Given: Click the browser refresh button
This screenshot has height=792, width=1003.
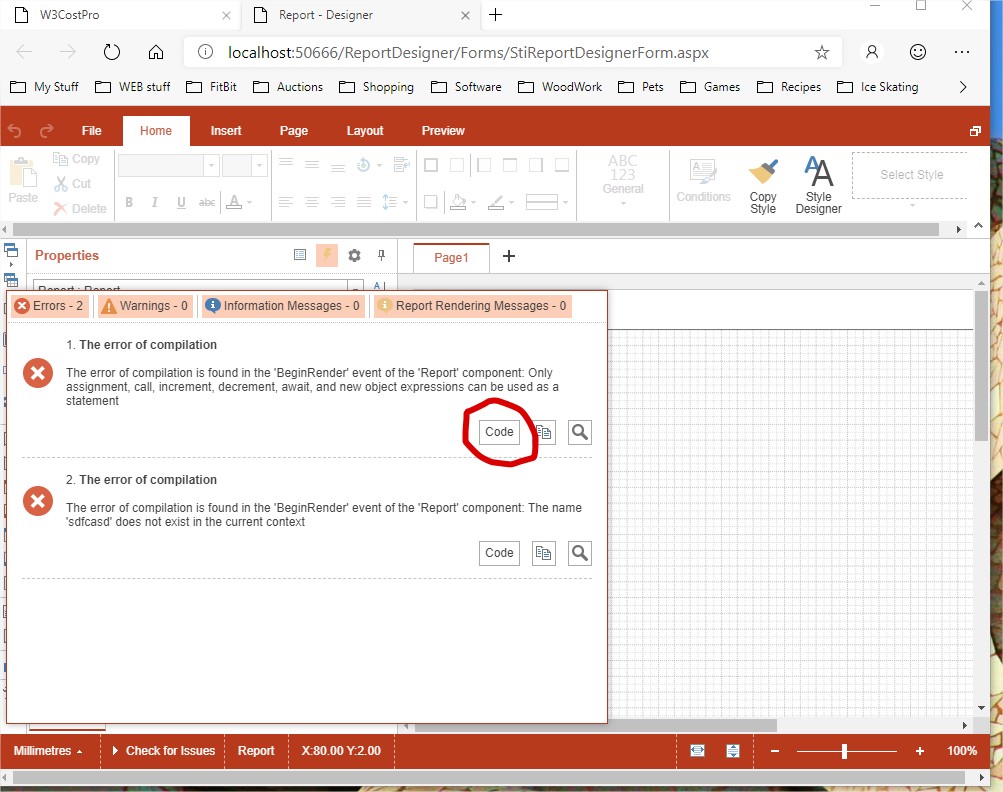Looking at the screenshot, I should click(112, 52).
